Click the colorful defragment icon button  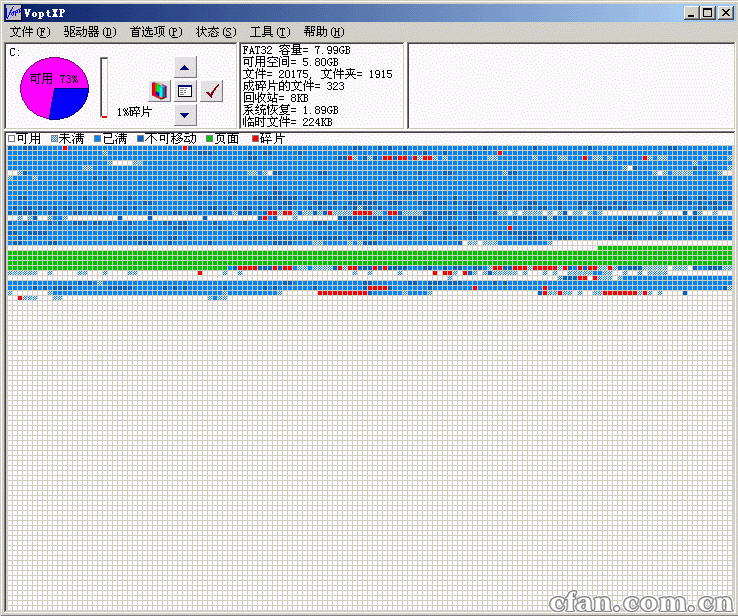point(159,90)
